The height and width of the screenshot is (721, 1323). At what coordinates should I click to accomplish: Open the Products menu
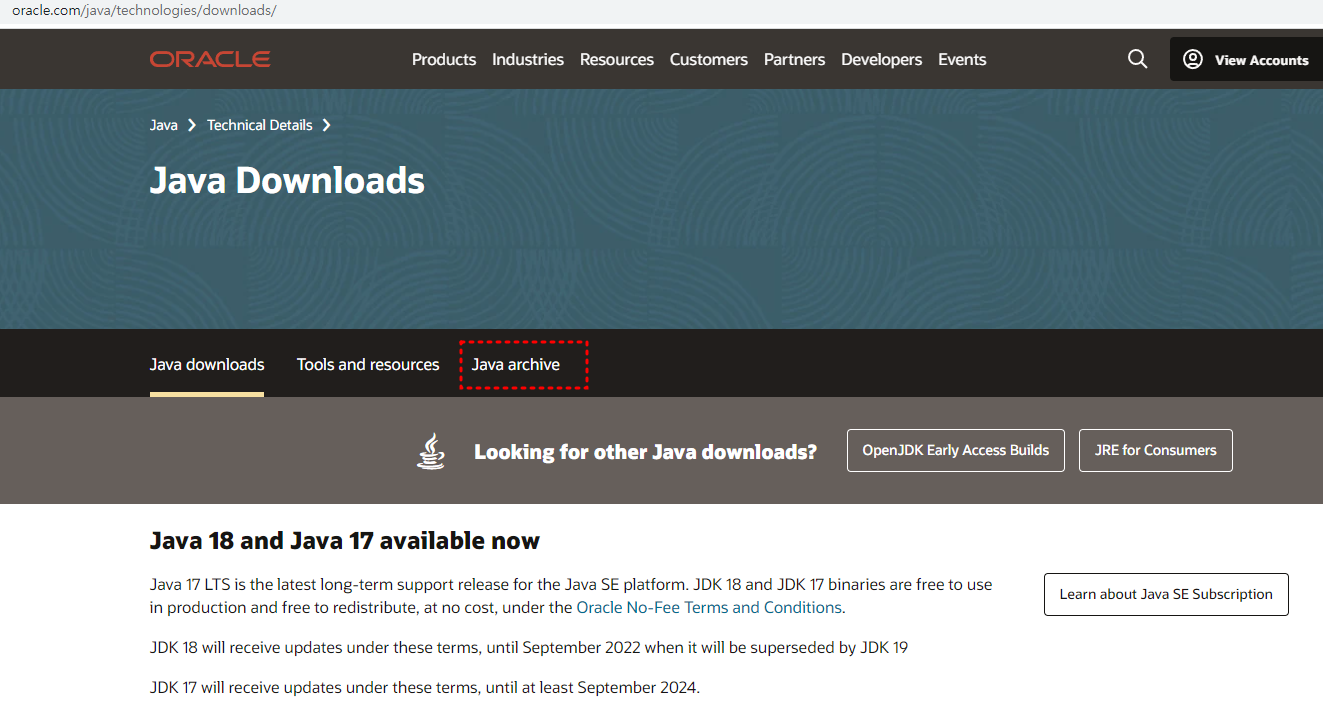point(444,59)
